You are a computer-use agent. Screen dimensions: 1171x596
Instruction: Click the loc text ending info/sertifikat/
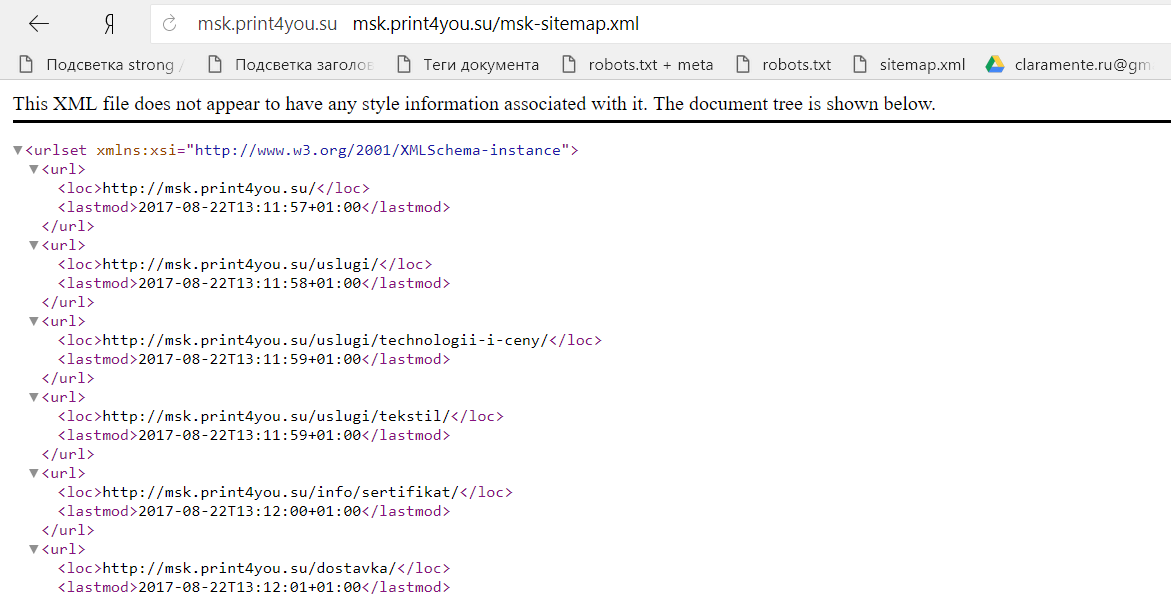pos(281,492)
